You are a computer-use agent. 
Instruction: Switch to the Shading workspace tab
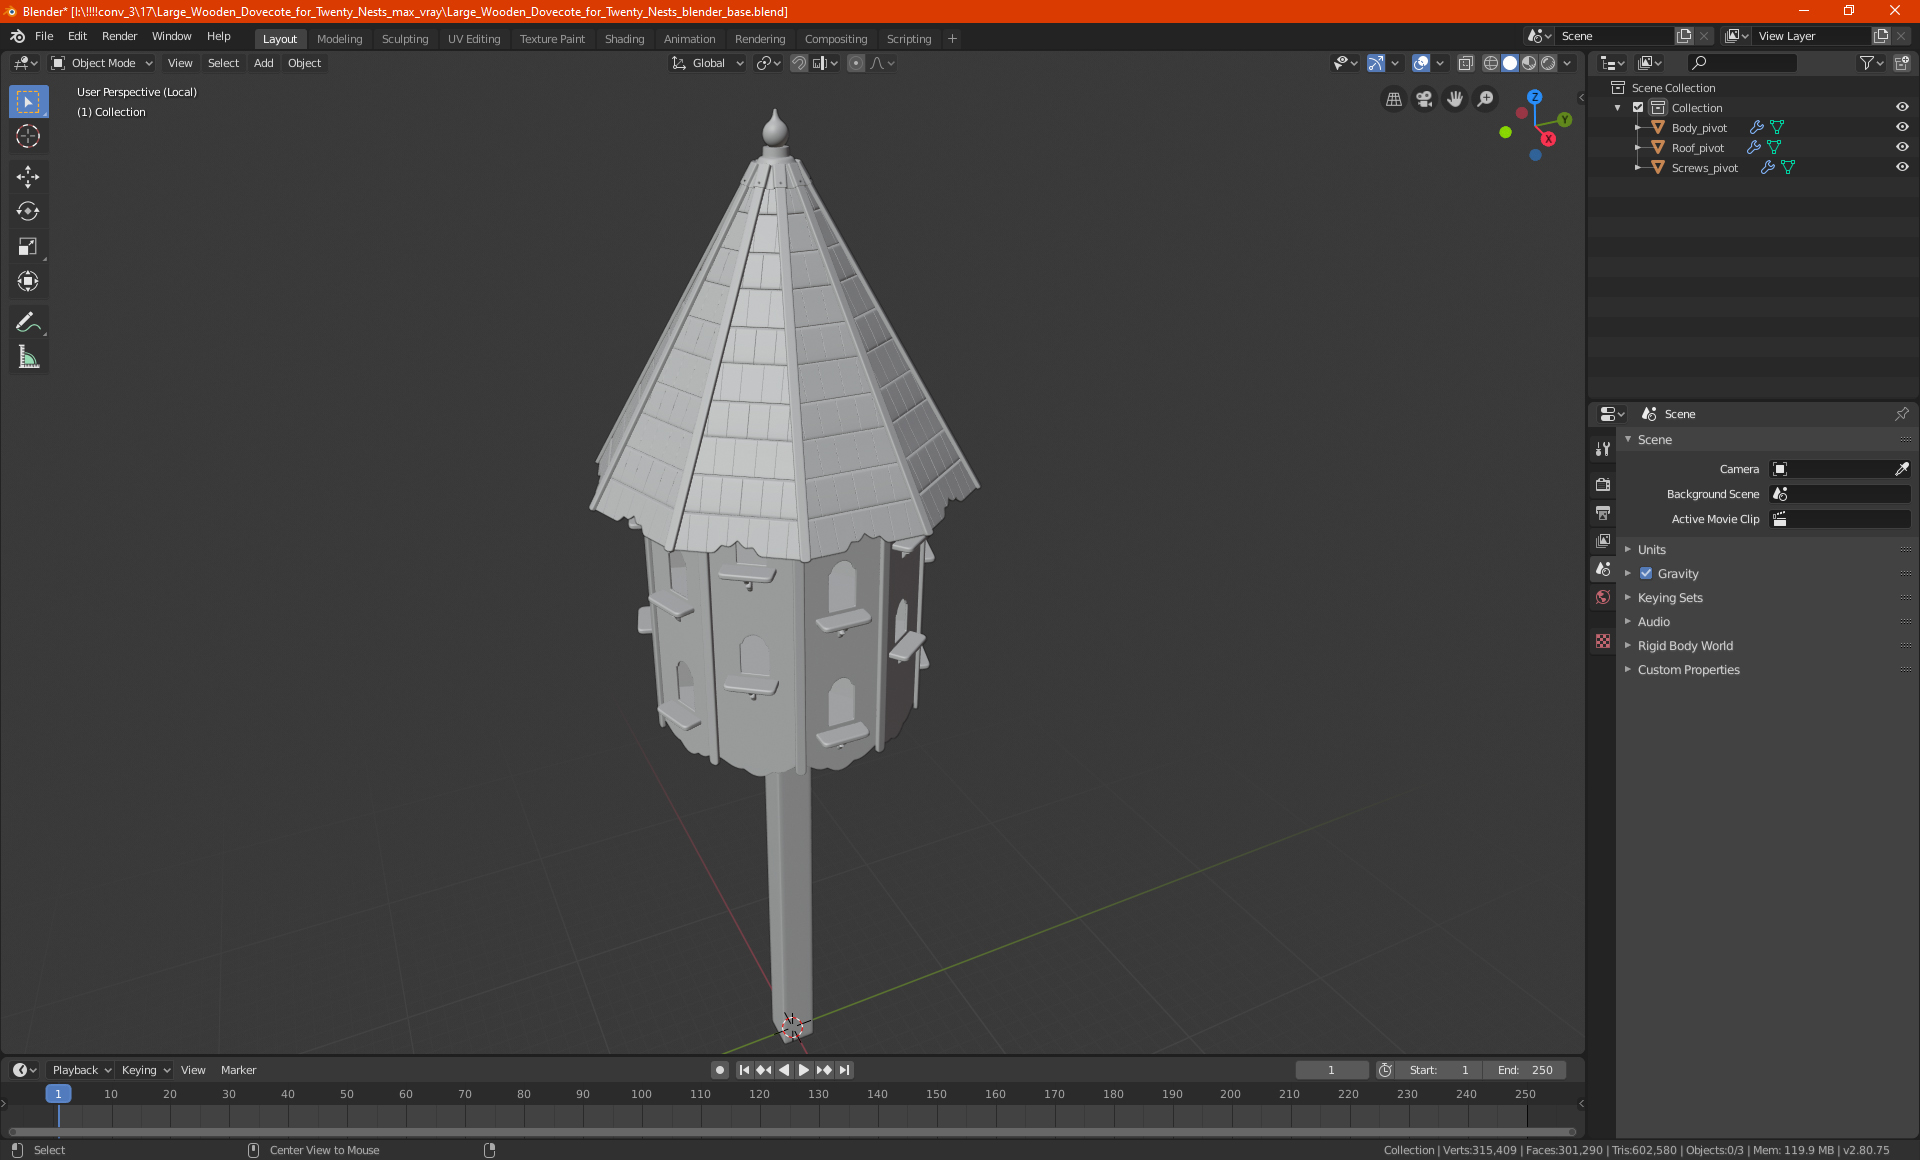click(x=624, y=39)
